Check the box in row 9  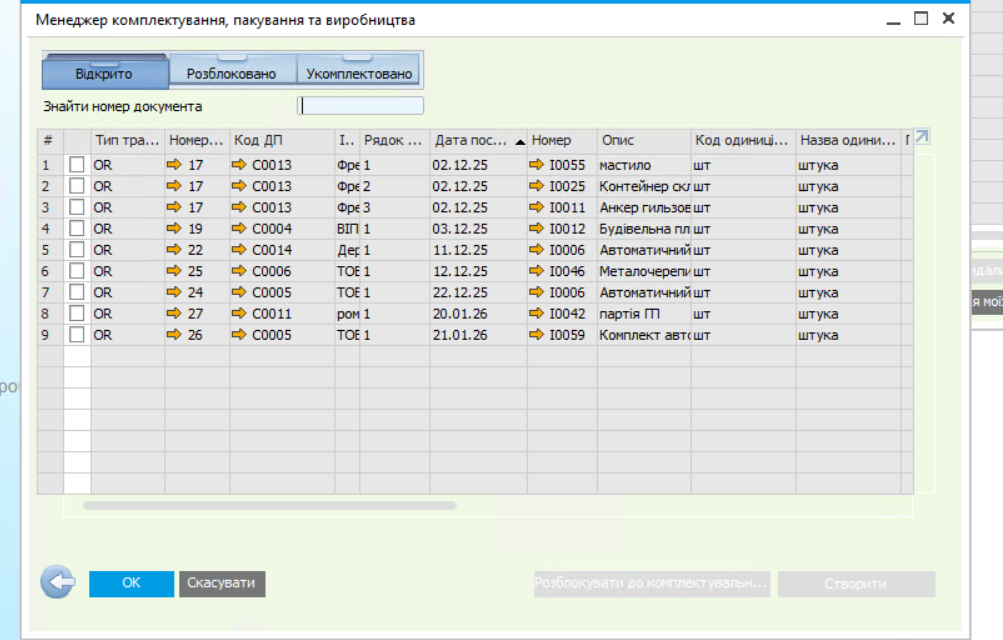77,335
